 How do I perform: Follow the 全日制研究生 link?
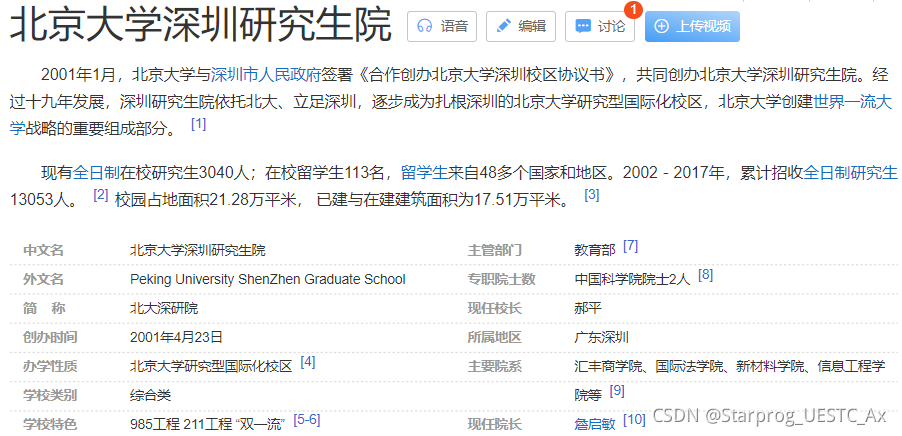pos(850,172)
